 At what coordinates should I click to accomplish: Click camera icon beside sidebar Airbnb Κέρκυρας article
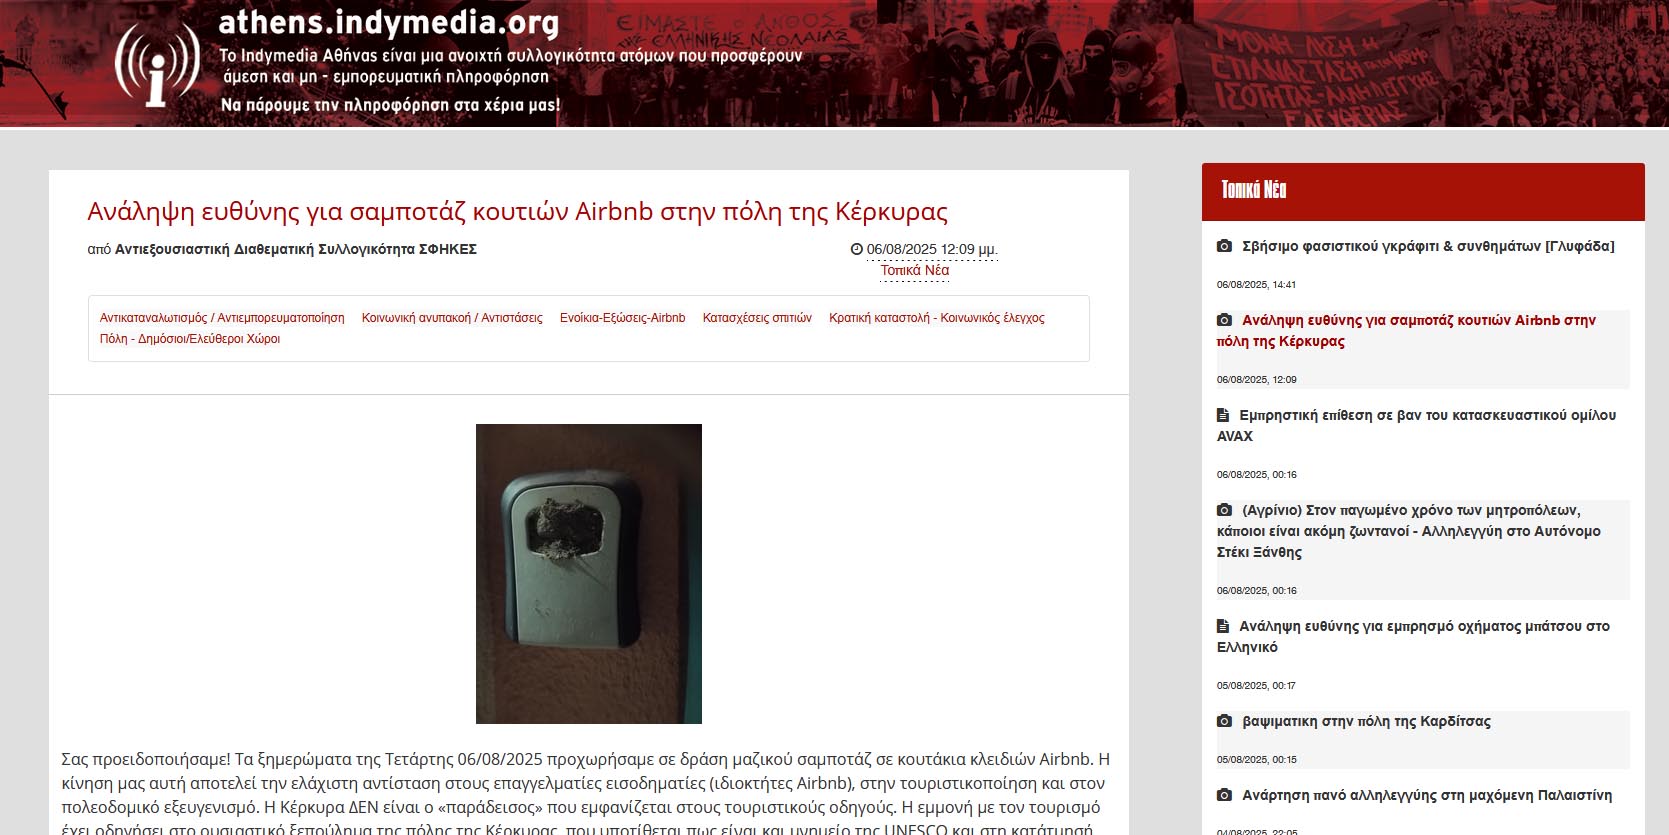tap(1224, 320)
